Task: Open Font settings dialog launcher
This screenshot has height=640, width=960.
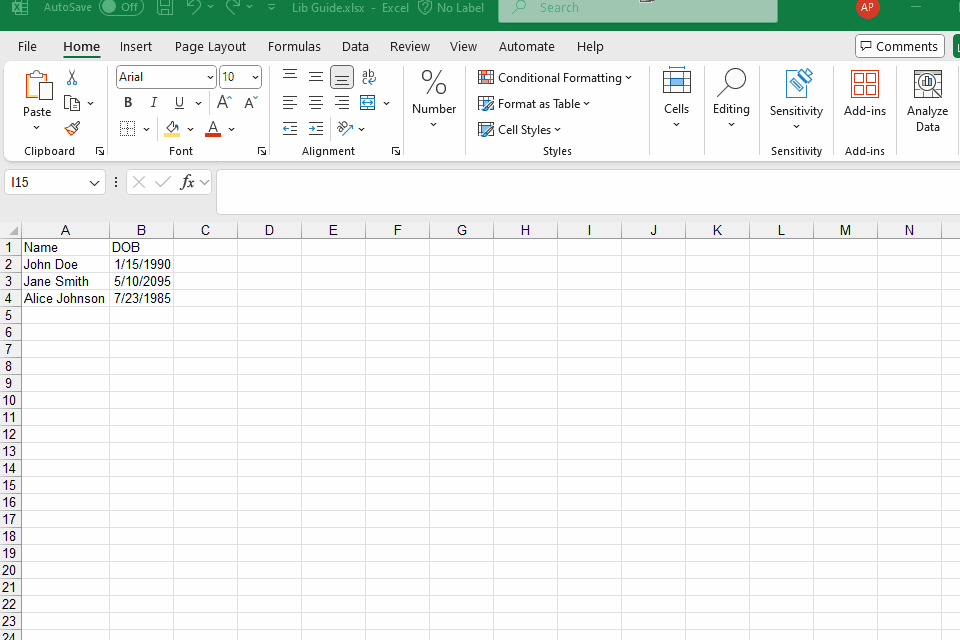Action: pos(262,151)
